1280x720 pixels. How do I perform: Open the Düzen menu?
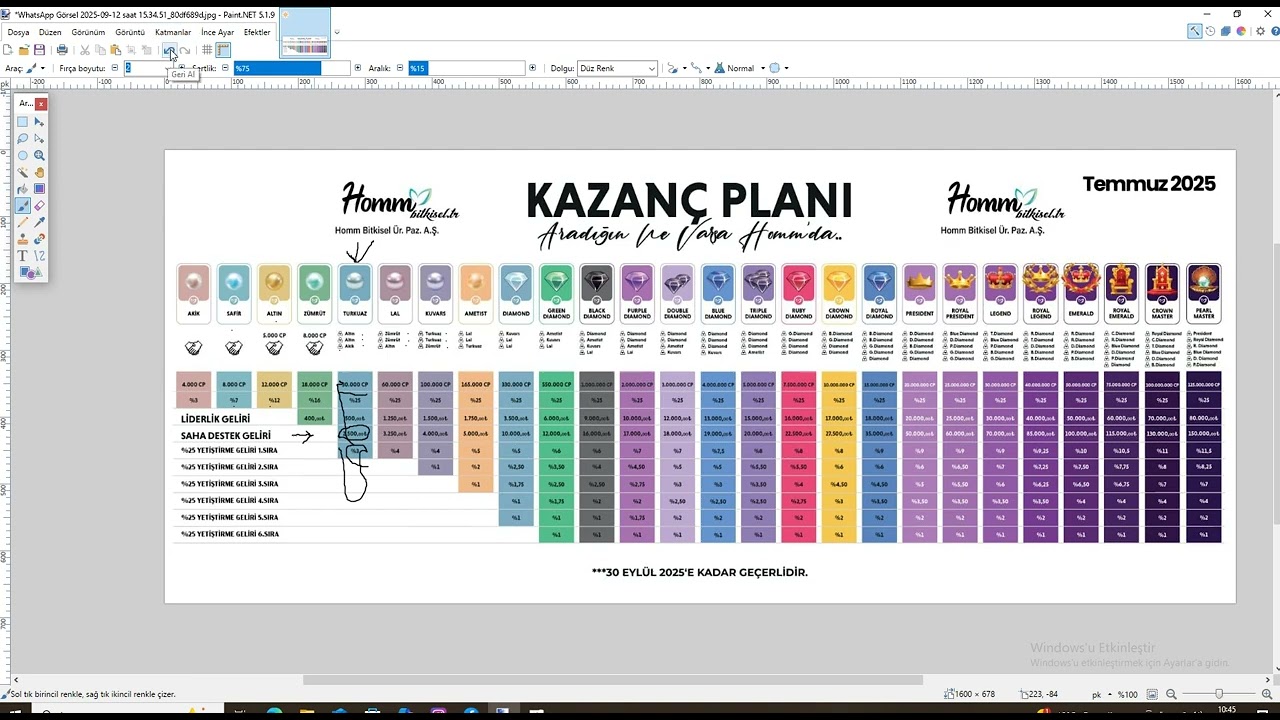click(x=50, y=32)
